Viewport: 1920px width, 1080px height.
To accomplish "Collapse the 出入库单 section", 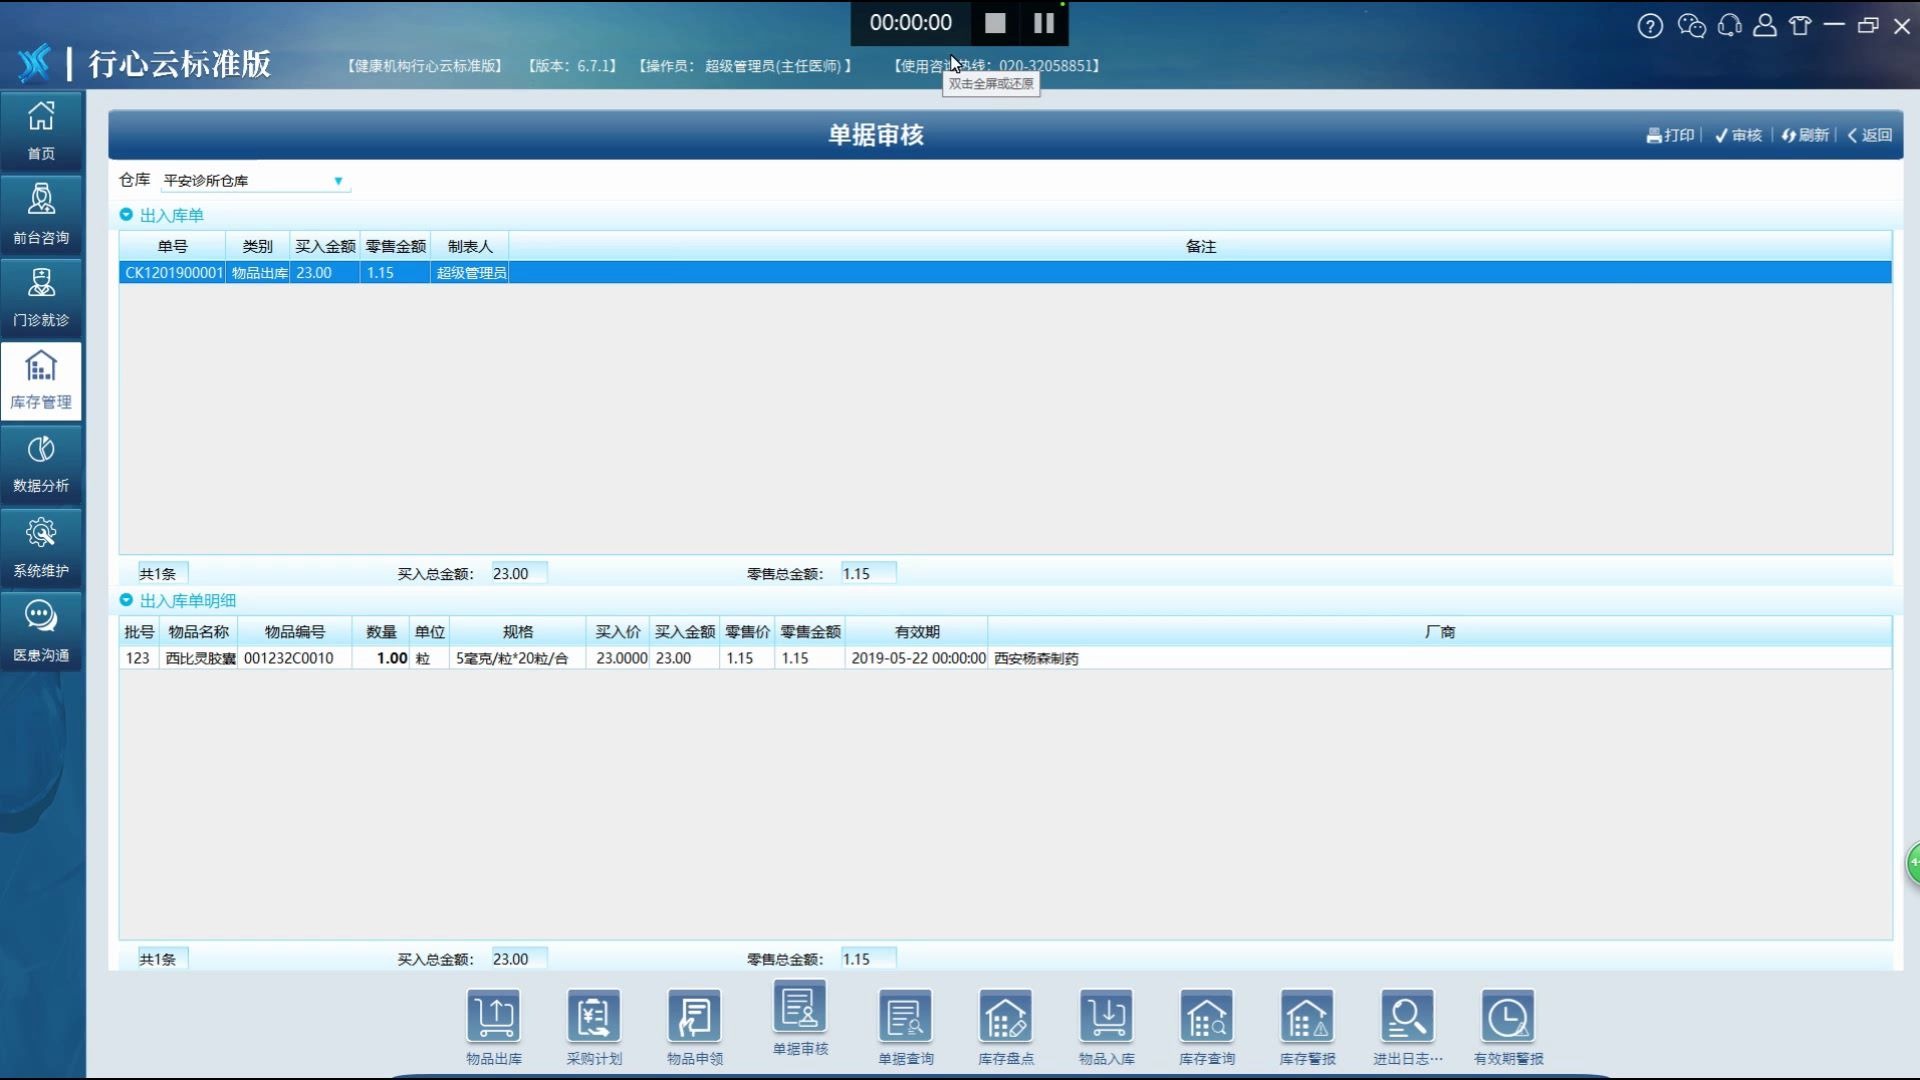I will coord(126,215).
